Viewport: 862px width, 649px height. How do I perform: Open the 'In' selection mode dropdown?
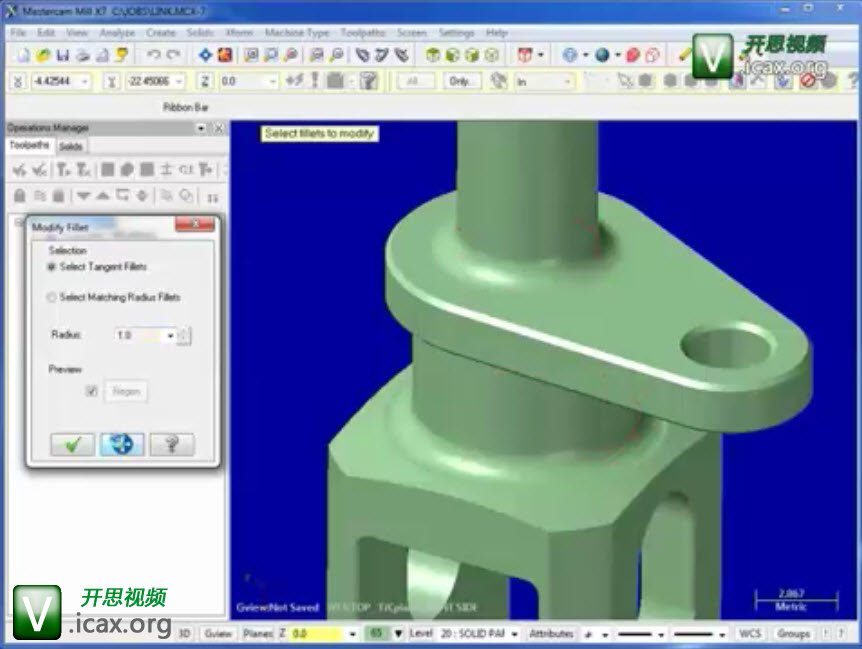(x=567, y=81)
